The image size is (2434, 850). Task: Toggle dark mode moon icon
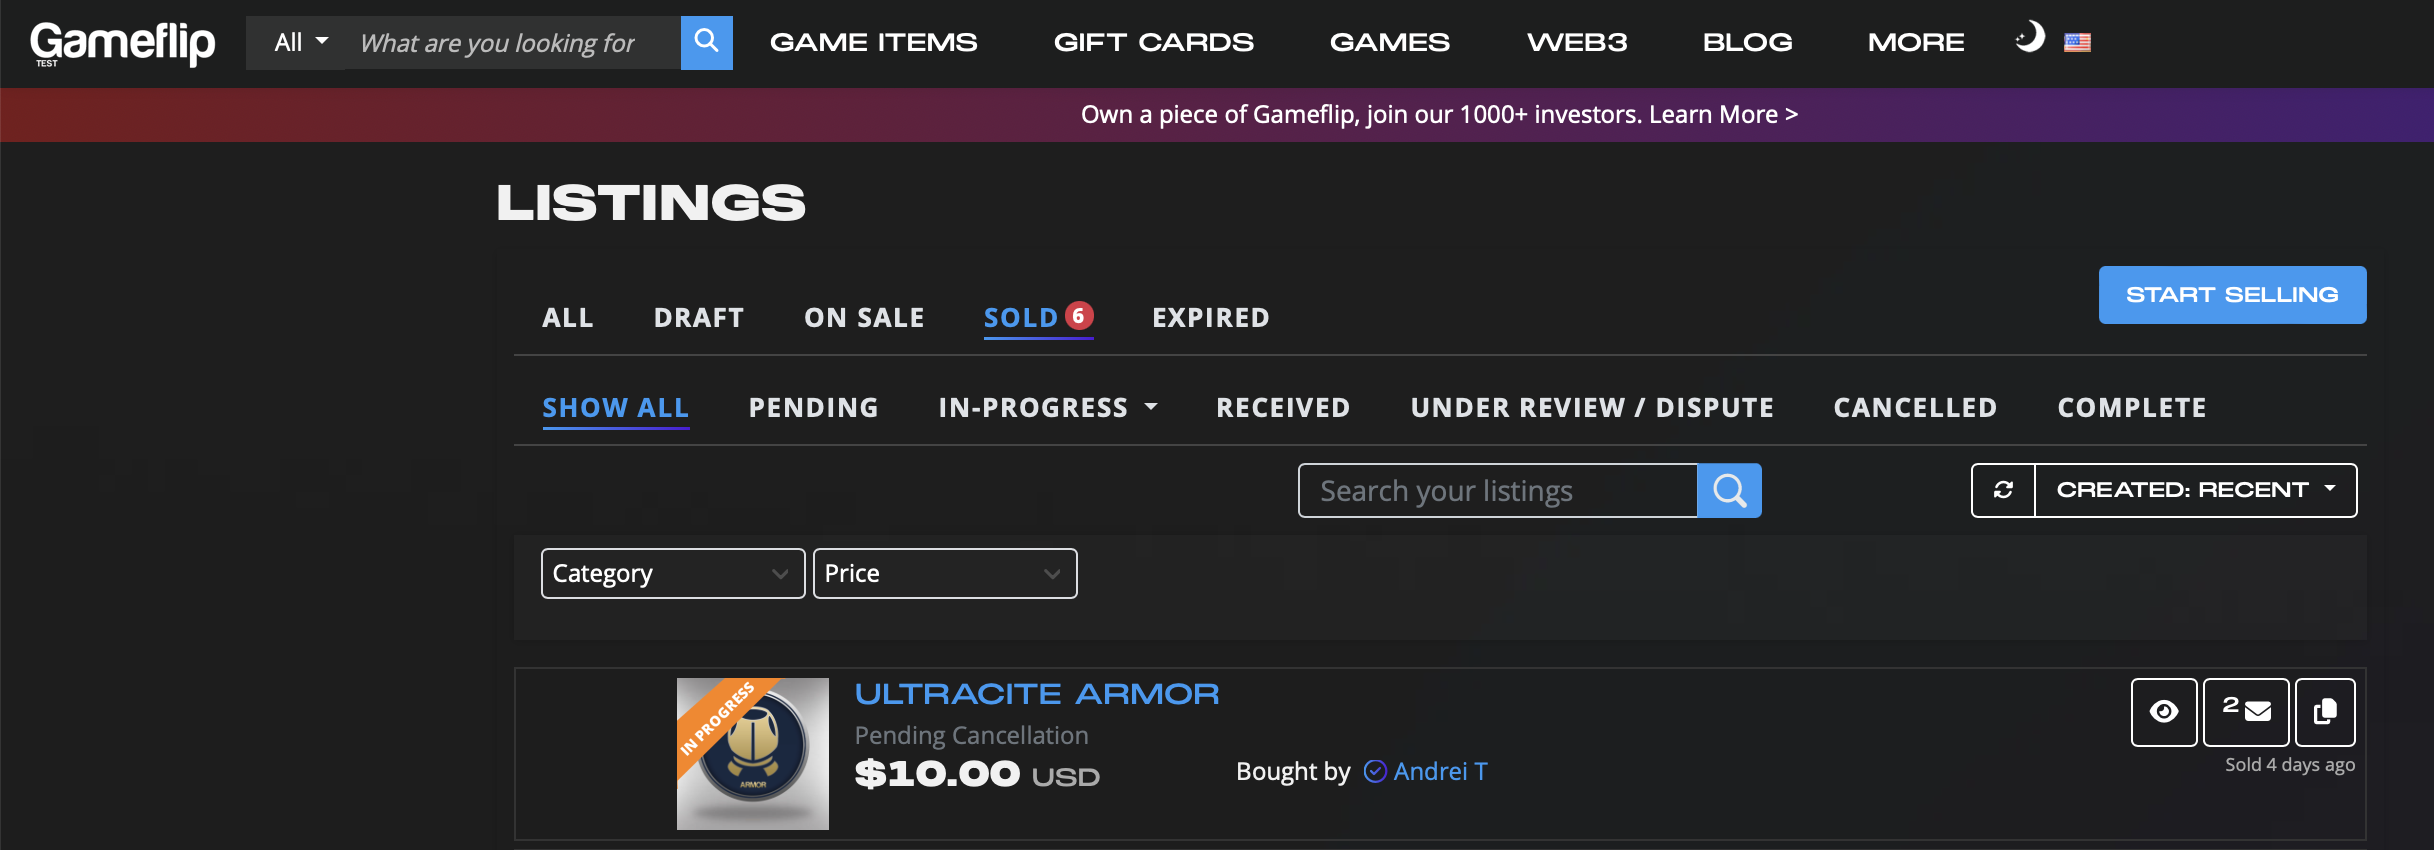2029,39
